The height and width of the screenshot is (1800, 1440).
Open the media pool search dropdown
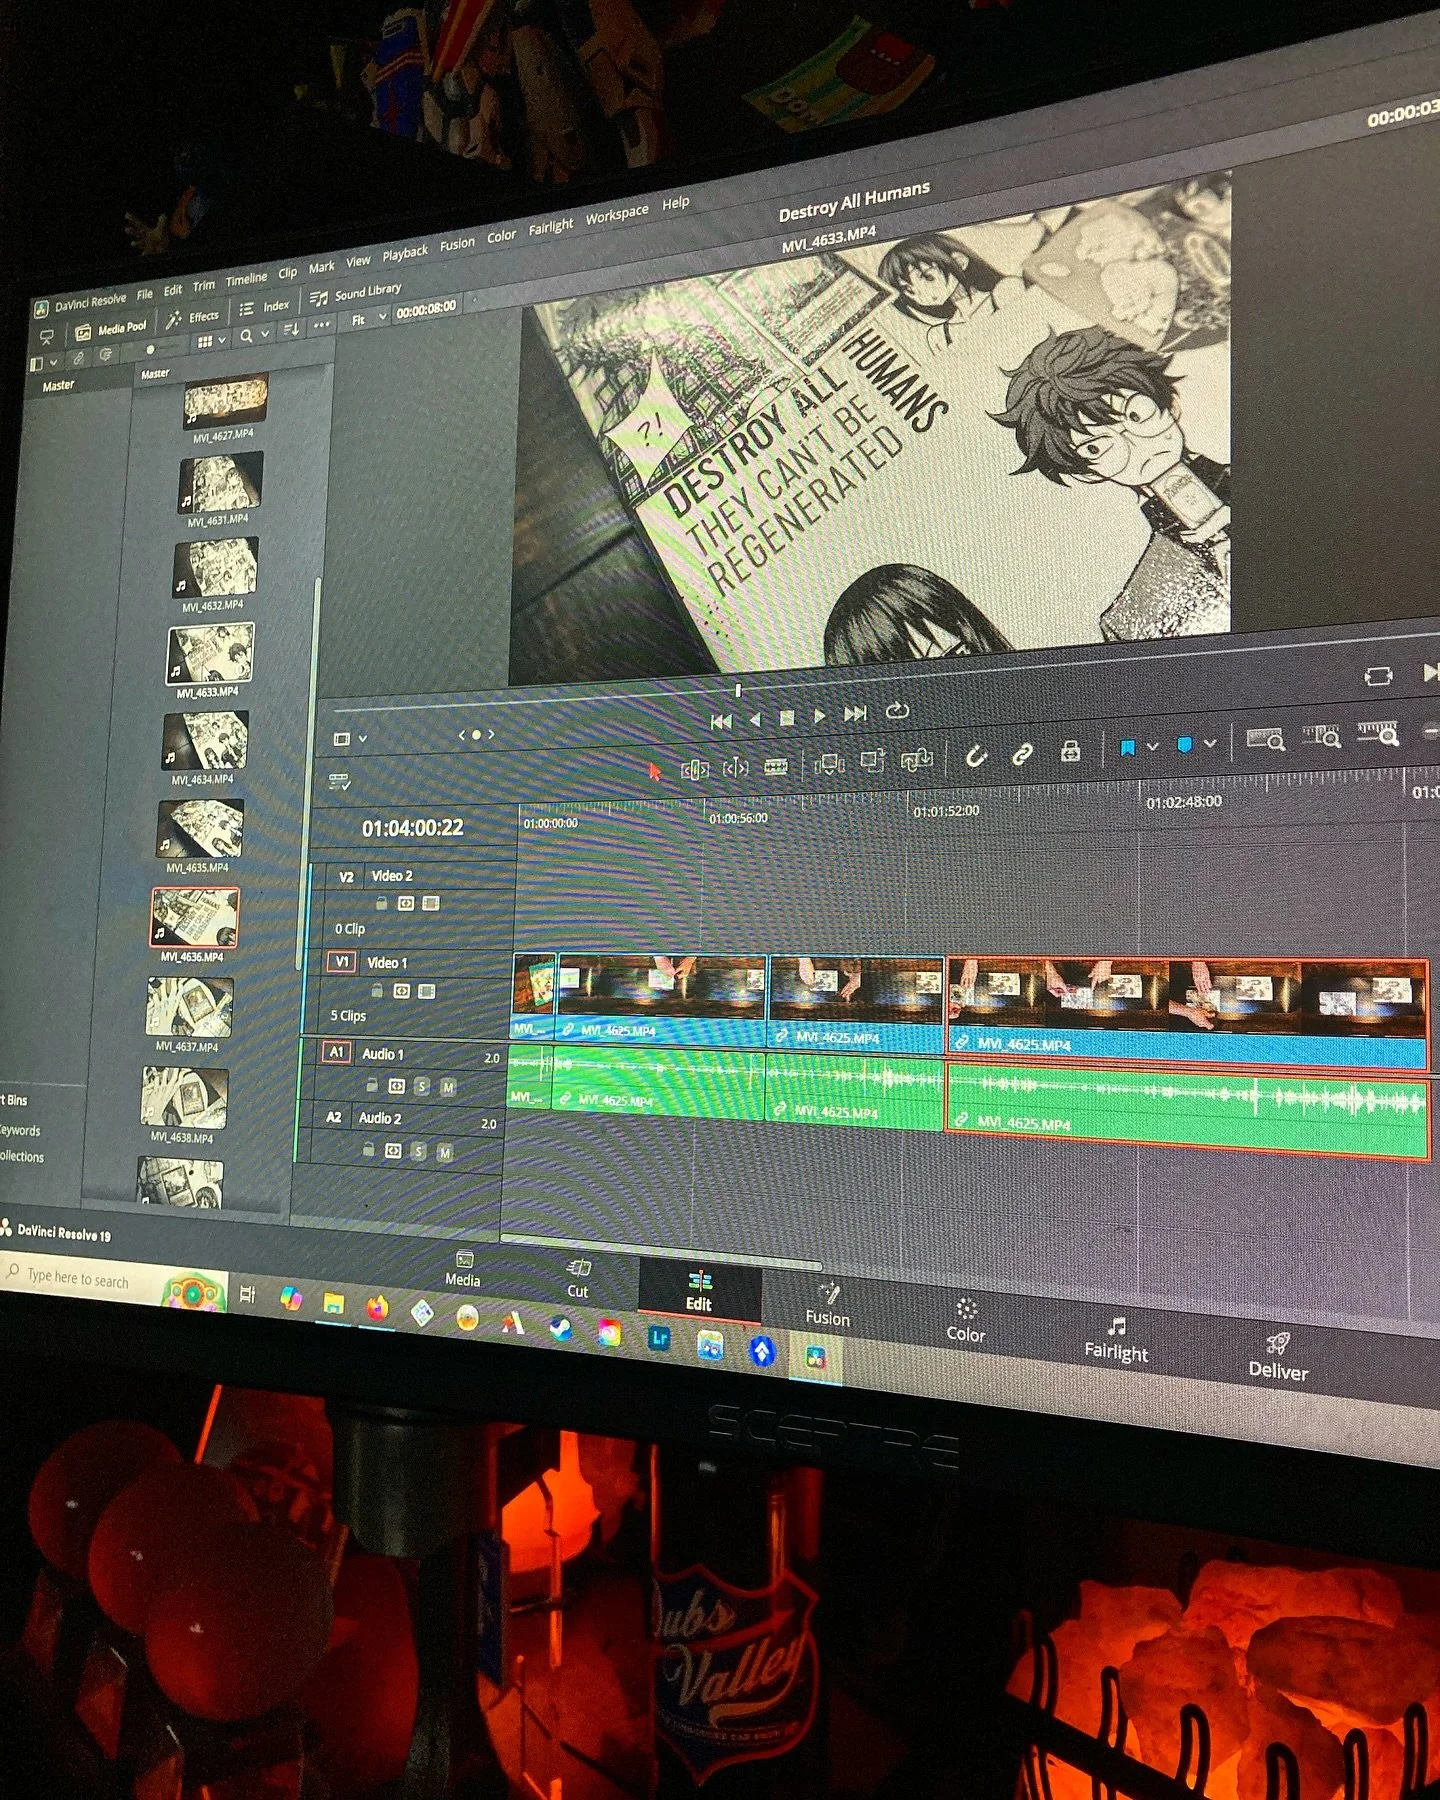click(265, 333)
